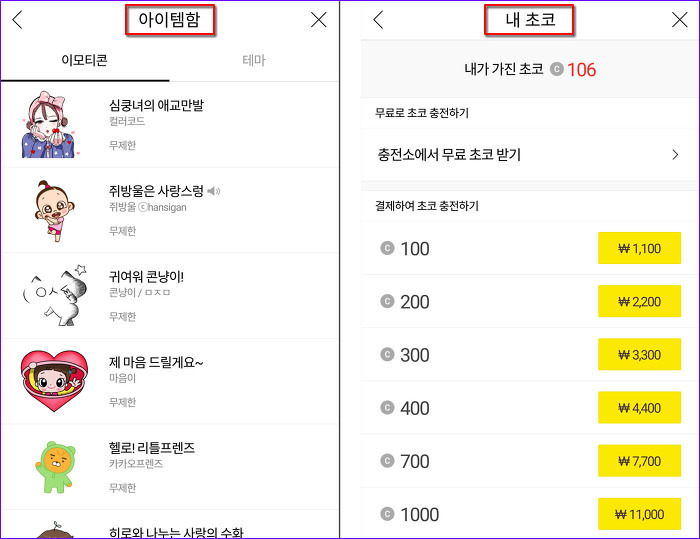This screenshot has width=700, height=539.
Task: Open the 심쿵녀의 애교만발 emoticon thumbnail
Action: tap(50, 125)
